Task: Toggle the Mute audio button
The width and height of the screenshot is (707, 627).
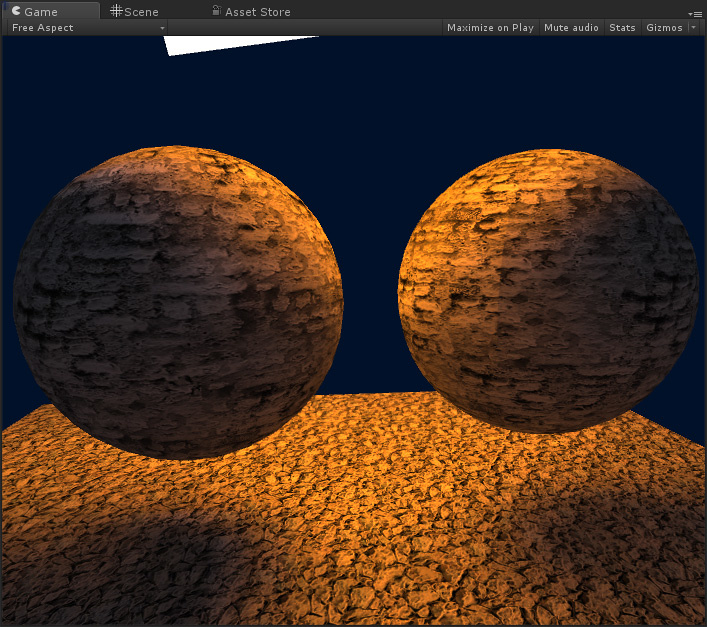Action: point(571,28)
